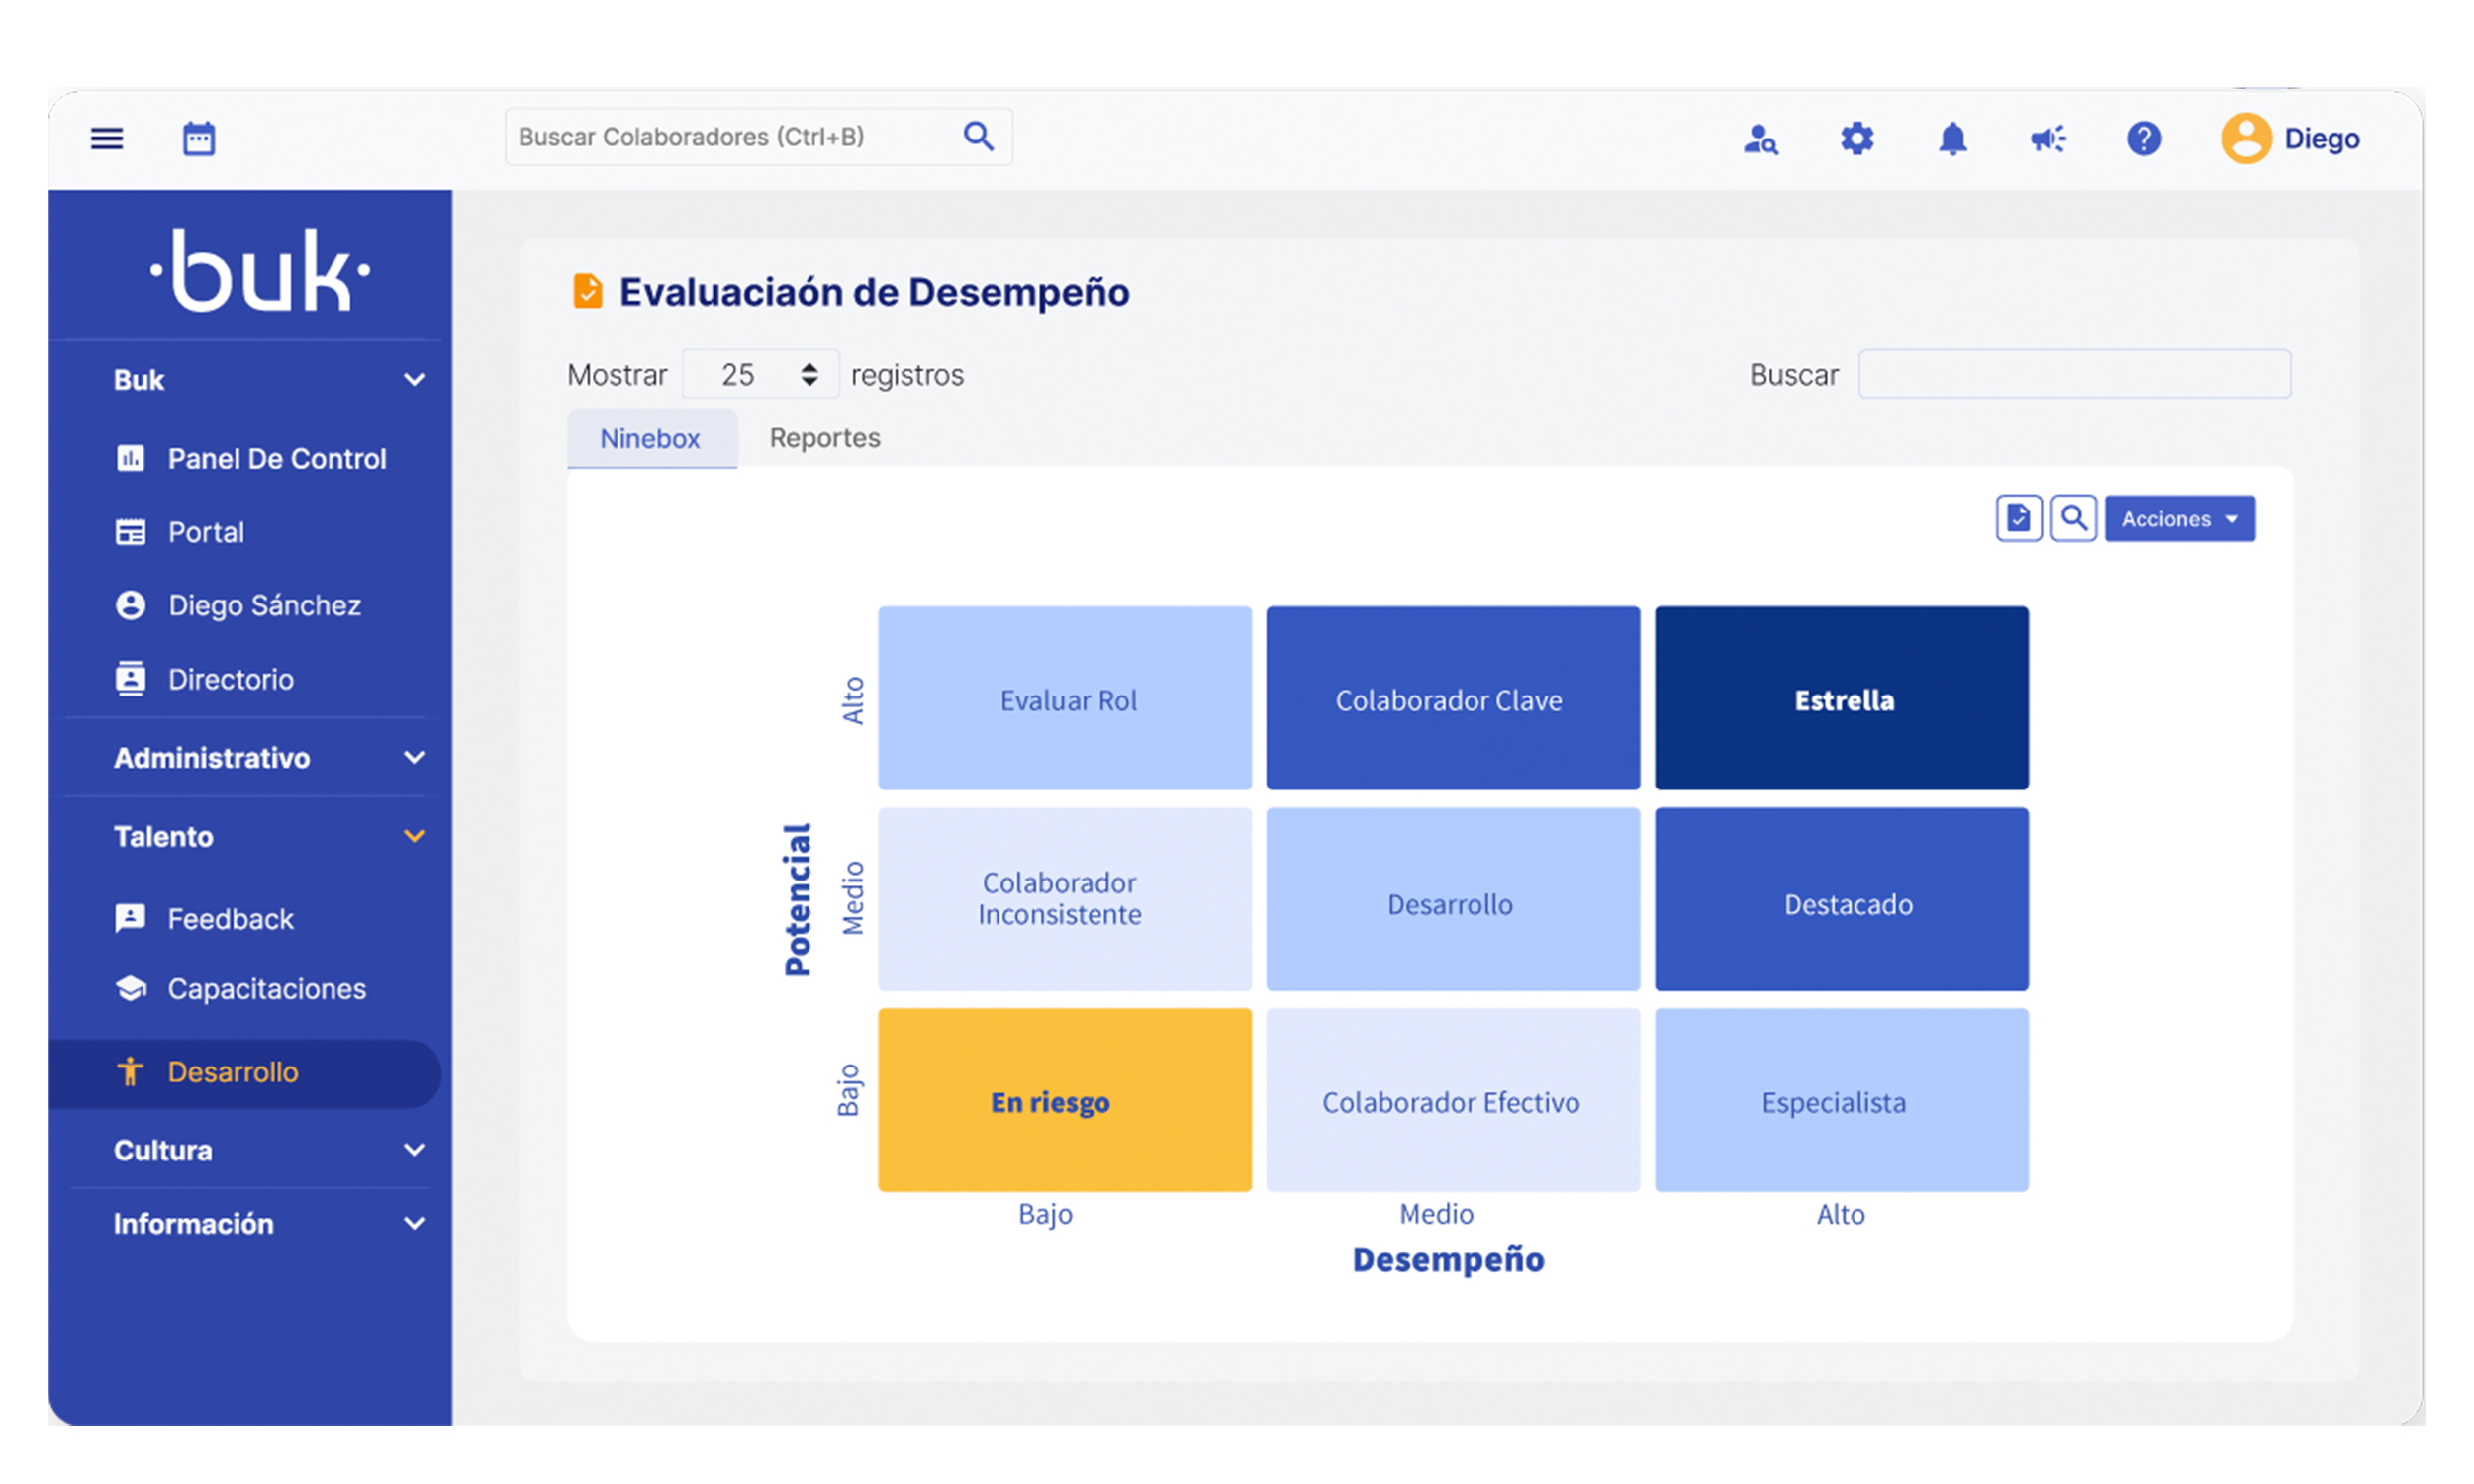
Task: Open the hamburger menu
Action: click(x=106, y=138)
